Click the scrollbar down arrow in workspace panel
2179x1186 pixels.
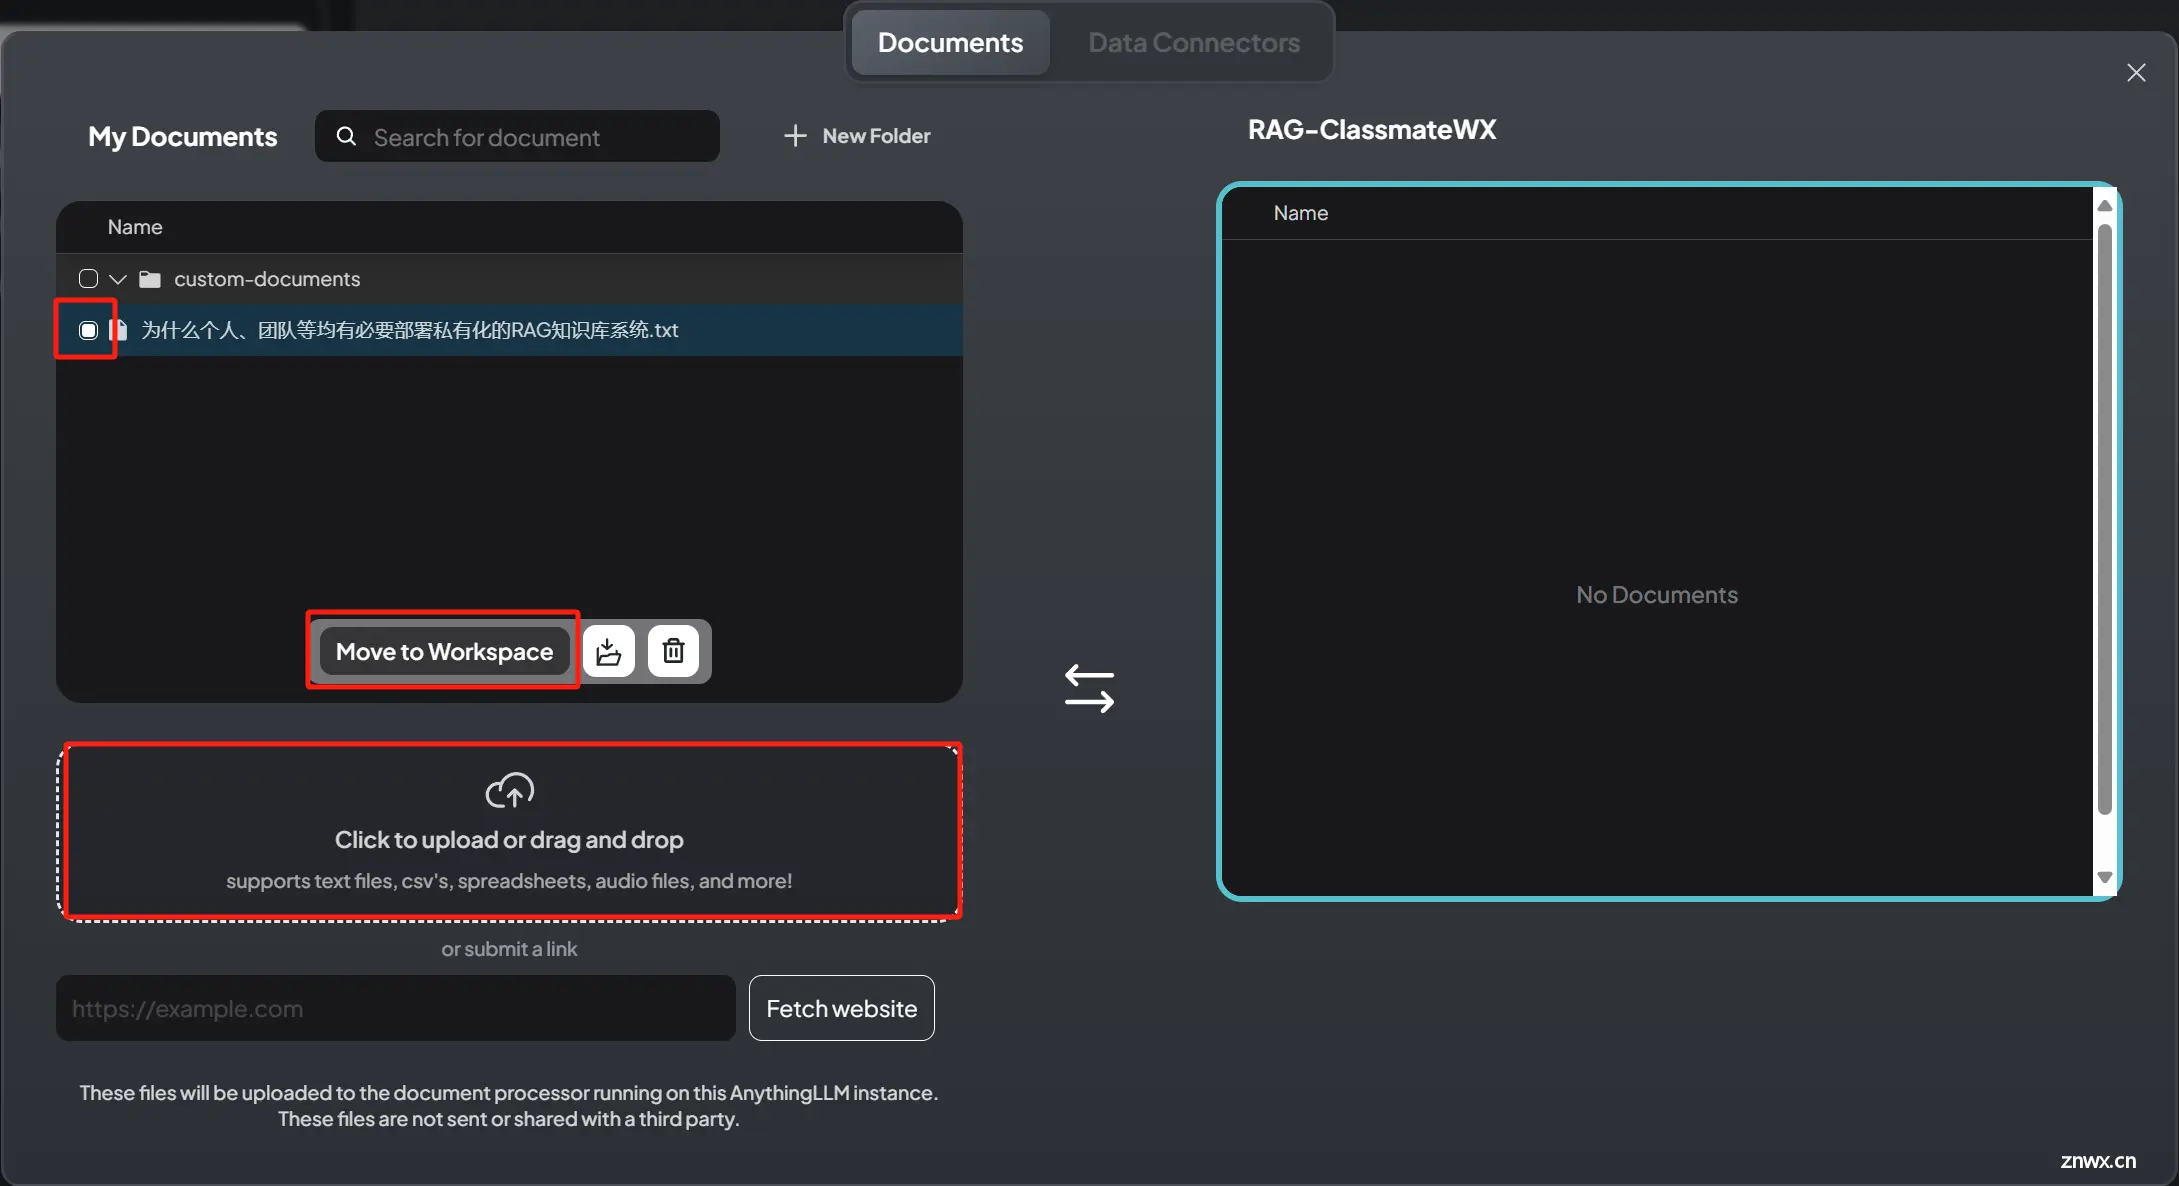coord(2104,877)
